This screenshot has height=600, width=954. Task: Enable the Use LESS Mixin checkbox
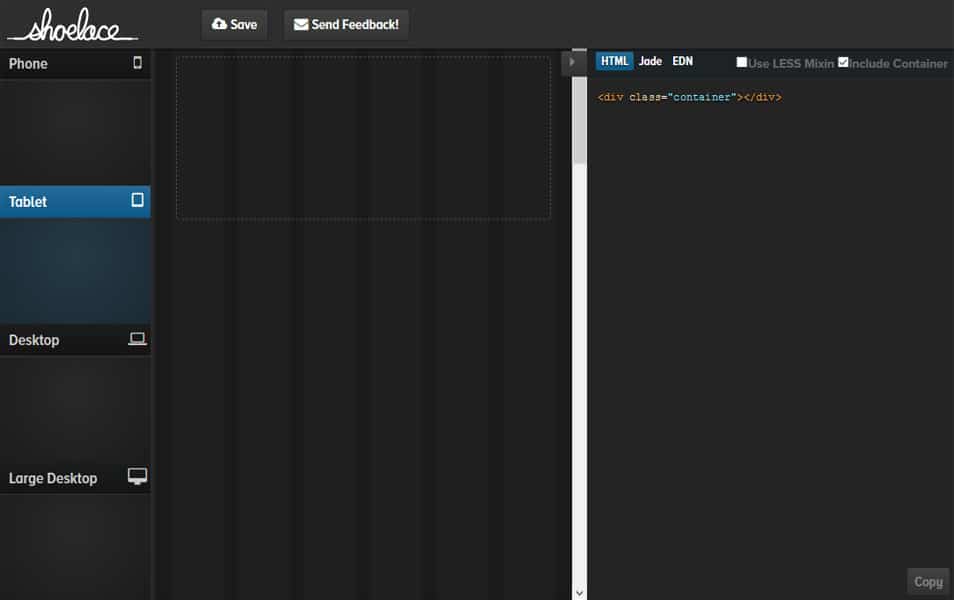click(x=740, y=62)
